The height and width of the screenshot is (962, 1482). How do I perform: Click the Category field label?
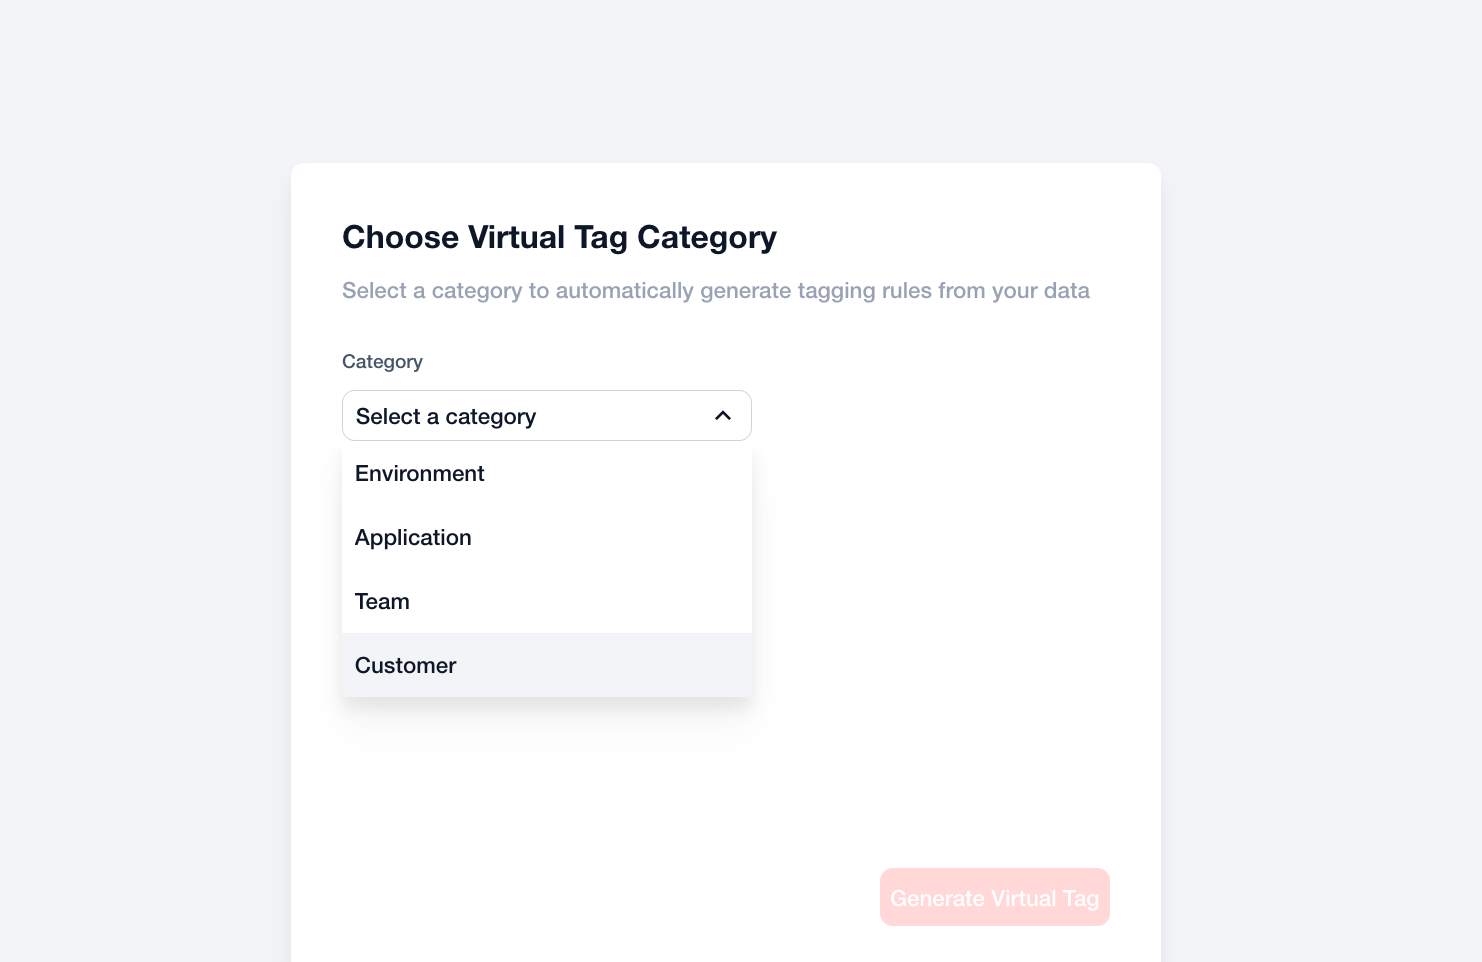382,362
